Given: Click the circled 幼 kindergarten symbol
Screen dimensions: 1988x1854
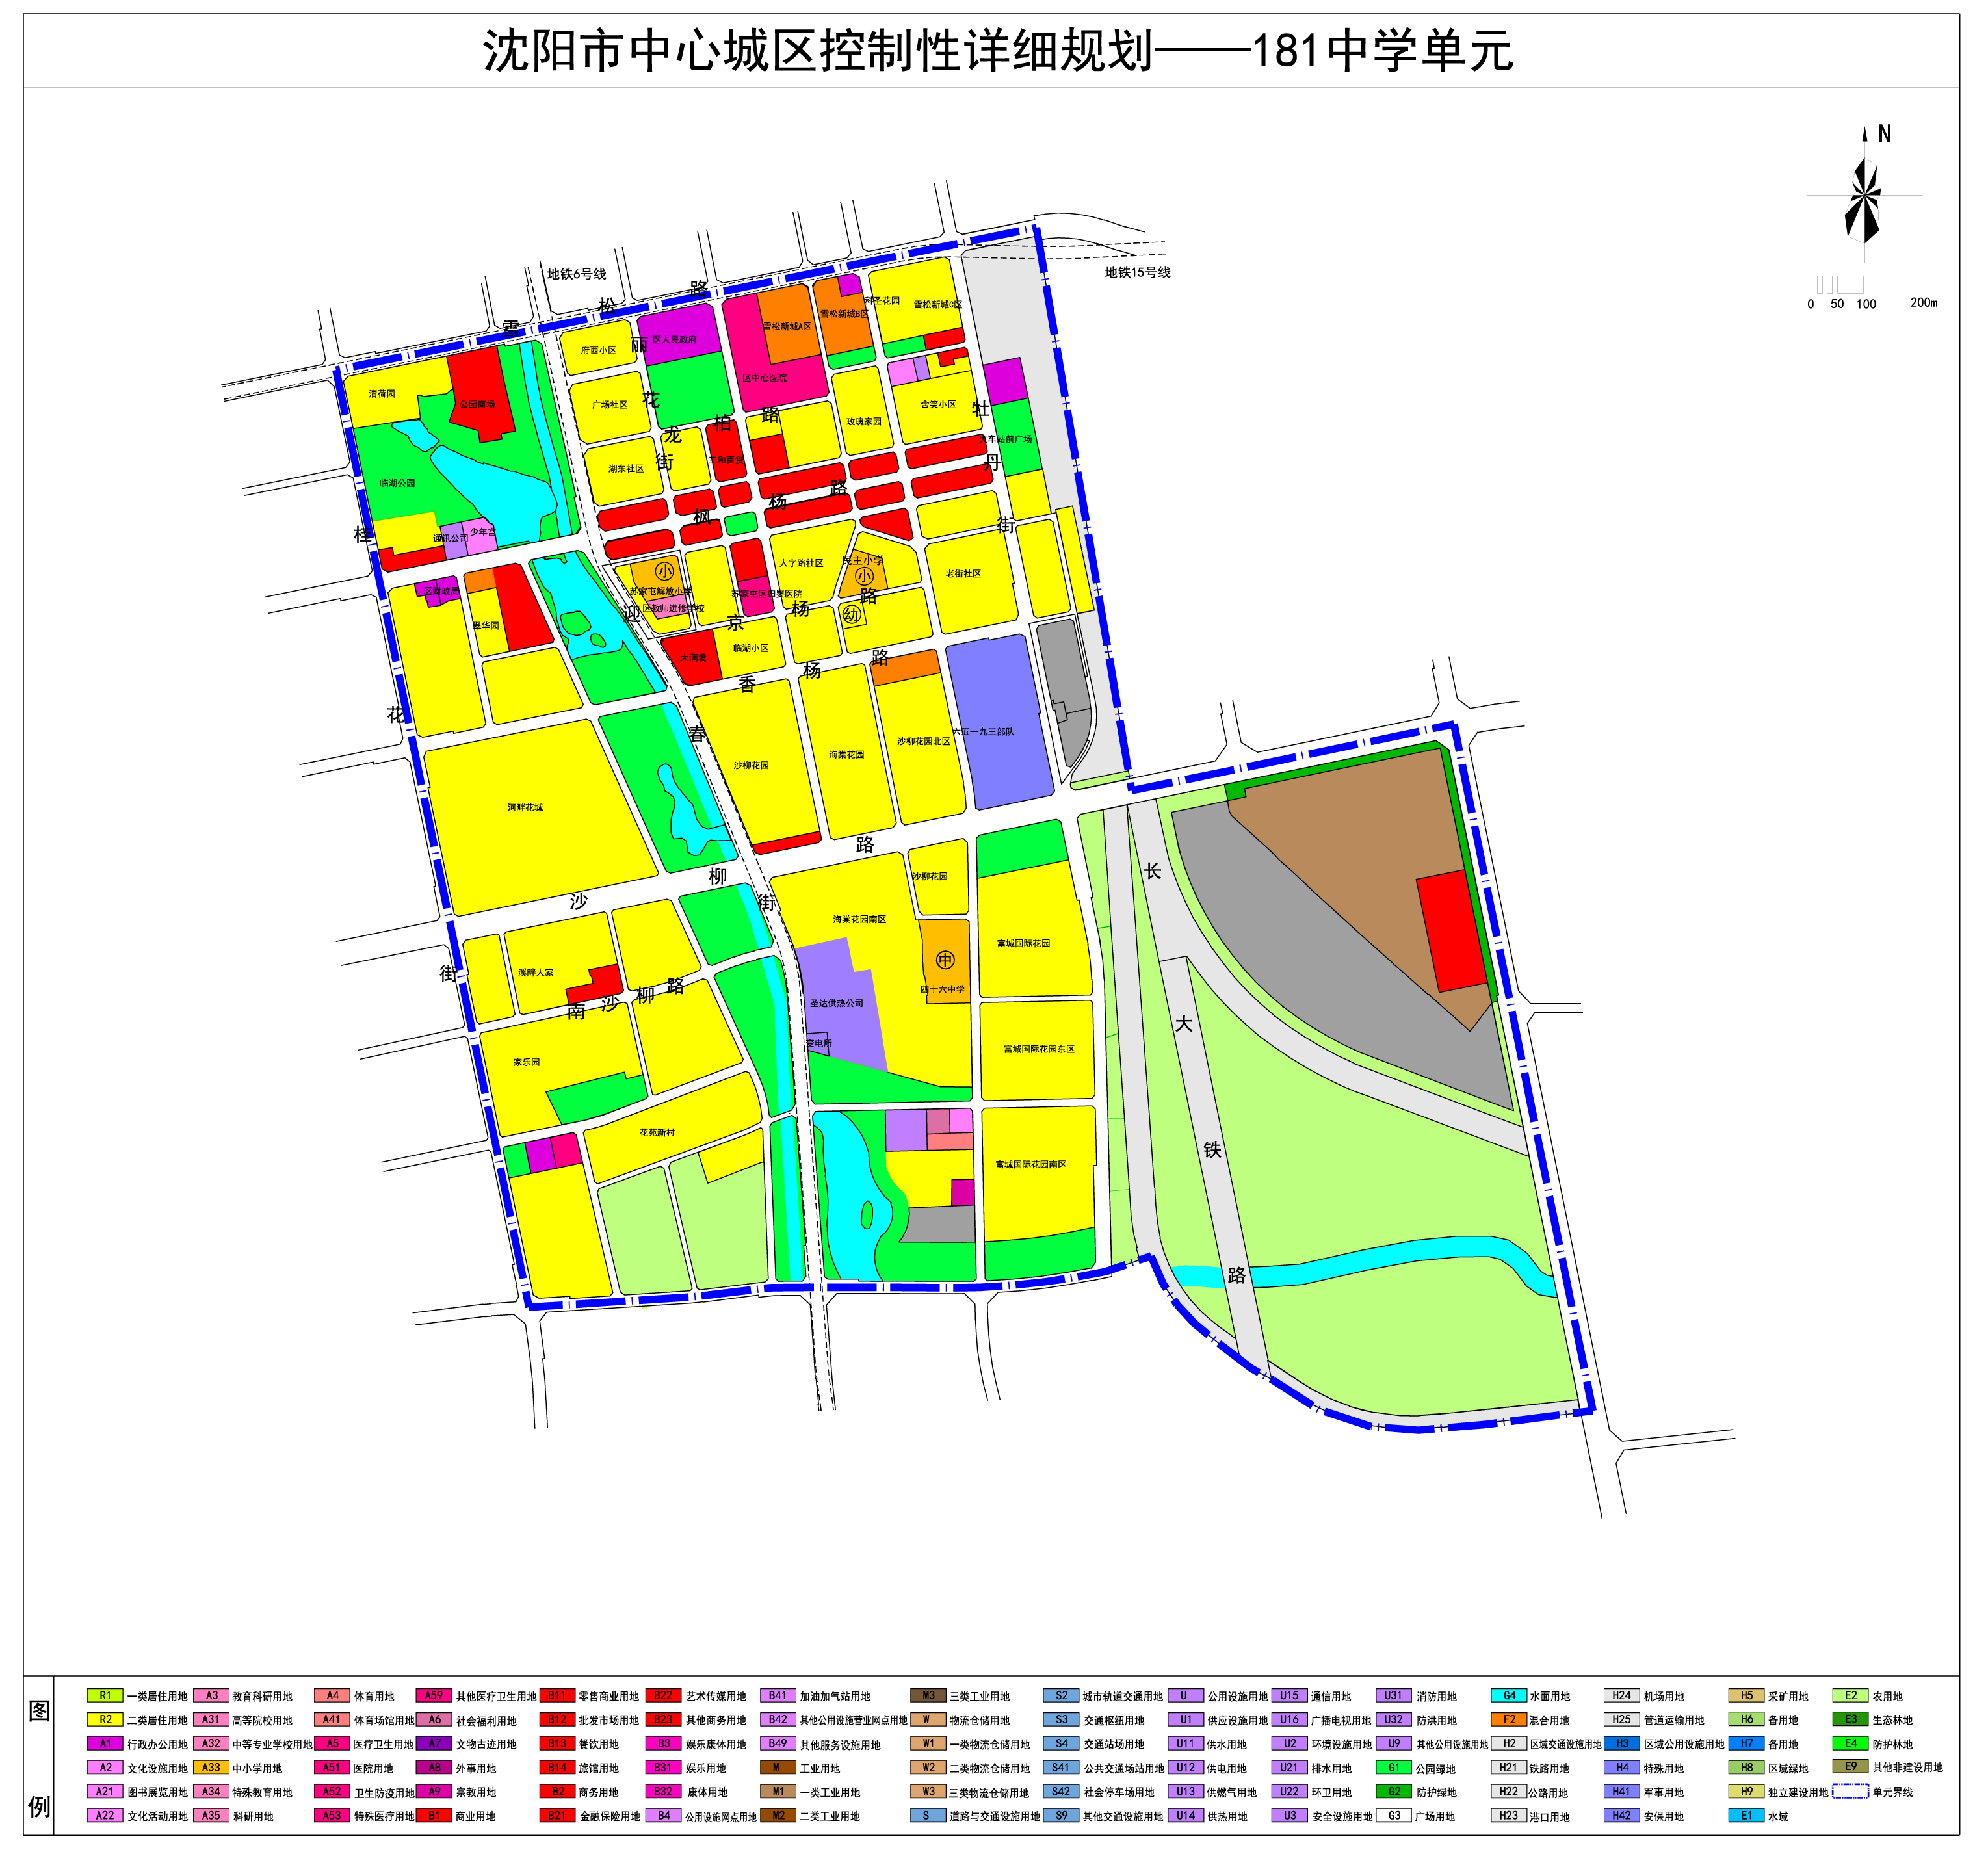Looking at the screenshot, I should (x=851, y=615).
